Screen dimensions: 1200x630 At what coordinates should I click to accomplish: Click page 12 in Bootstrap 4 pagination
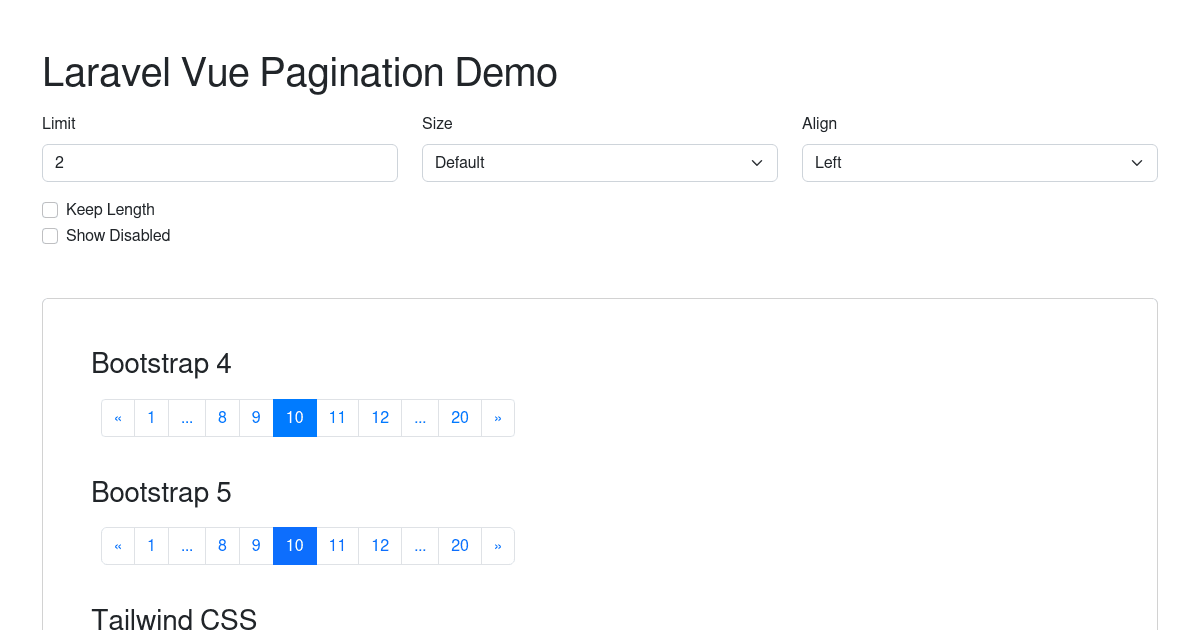click(380, 418)
